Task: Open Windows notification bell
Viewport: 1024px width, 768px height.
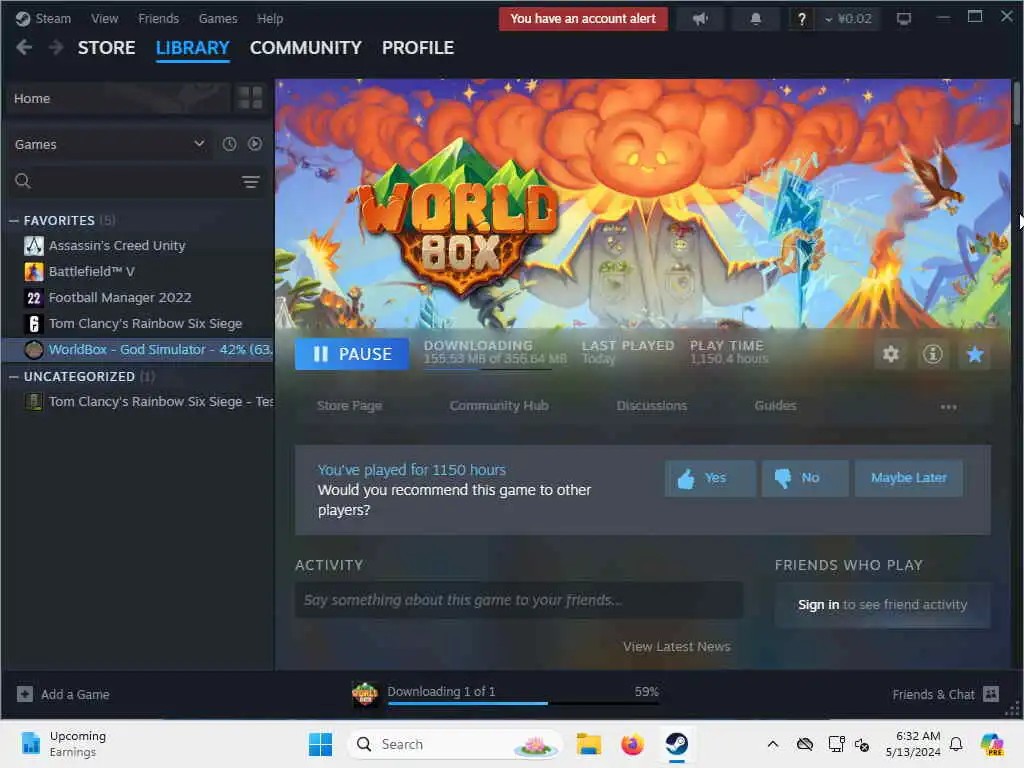Action: (956, 744)
